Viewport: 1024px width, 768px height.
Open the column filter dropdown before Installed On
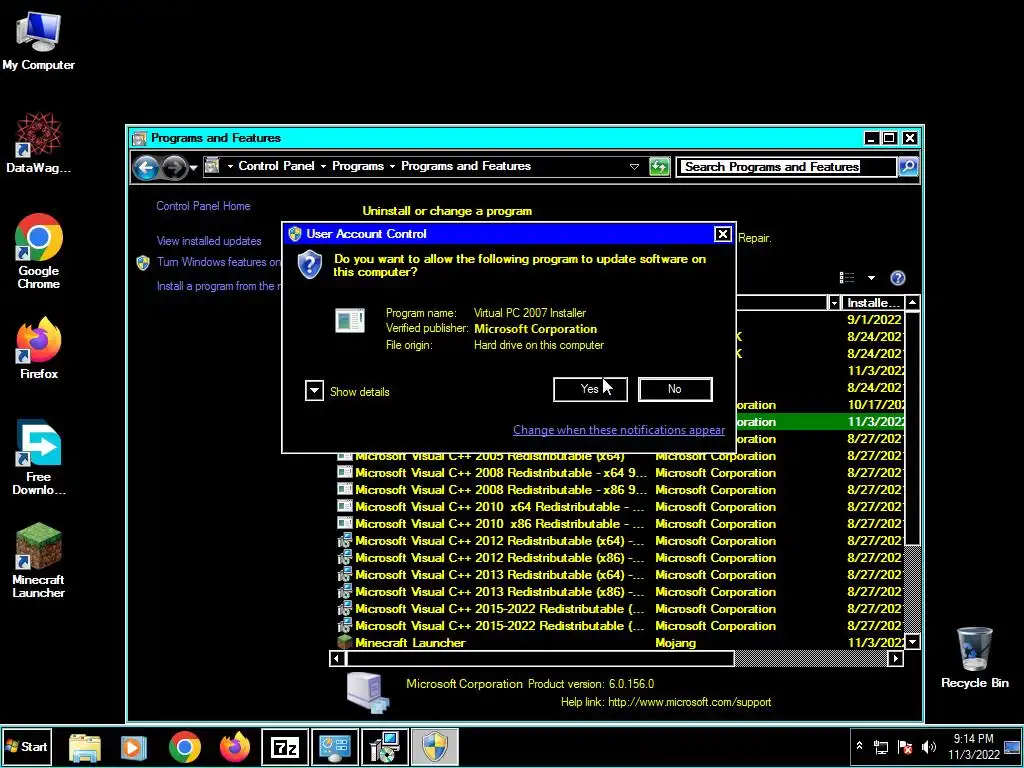click(x=834, y=304)
